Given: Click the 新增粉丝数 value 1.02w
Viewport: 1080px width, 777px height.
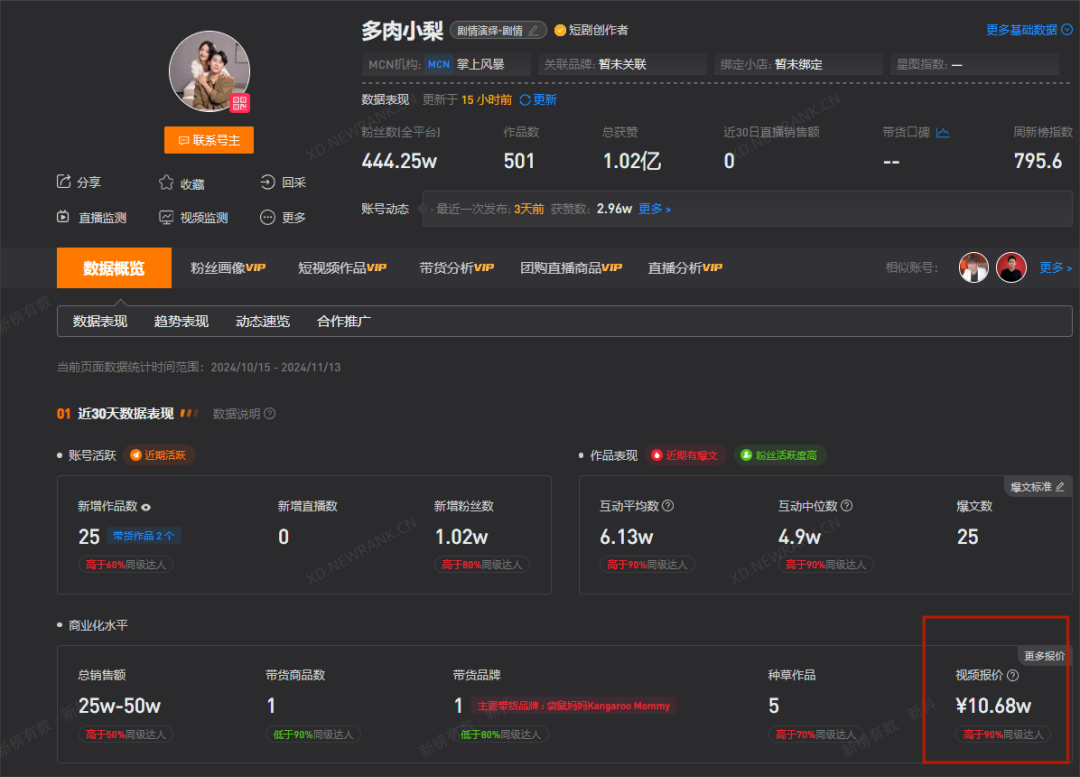Looking at the screenshot, I should 461,537.
